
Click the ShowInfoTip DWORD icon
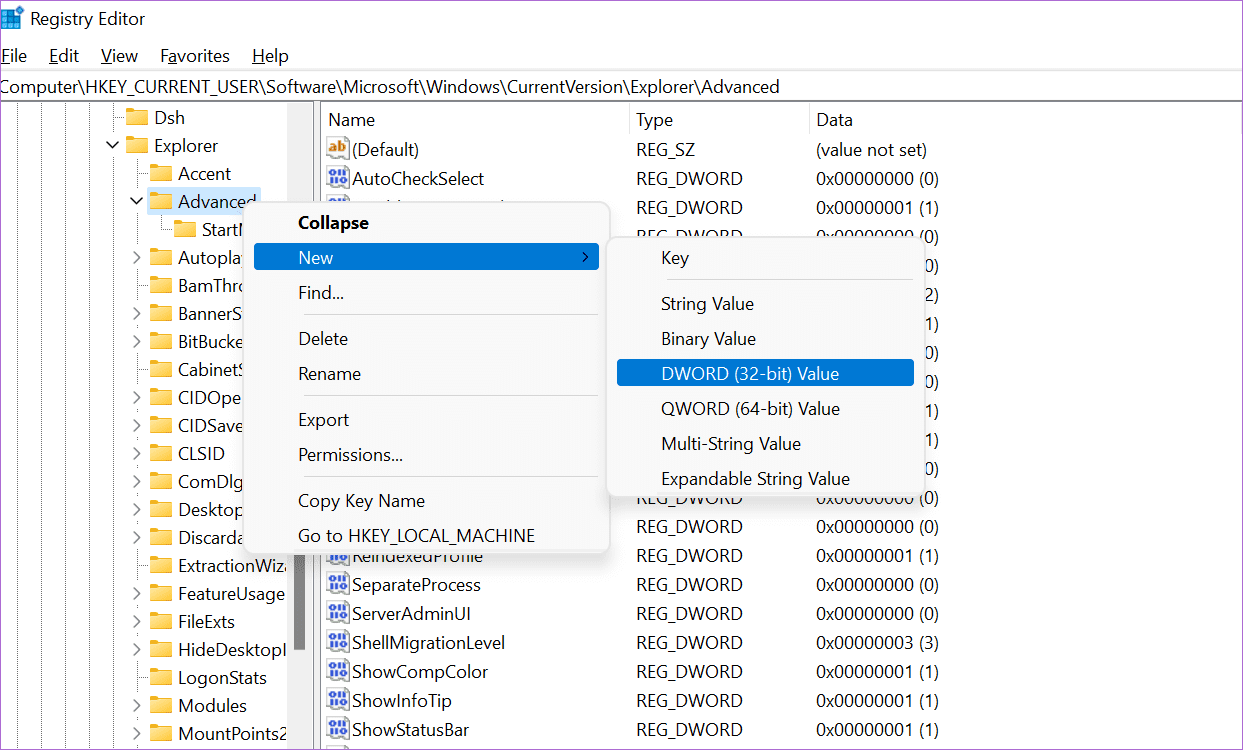(338, 700)
